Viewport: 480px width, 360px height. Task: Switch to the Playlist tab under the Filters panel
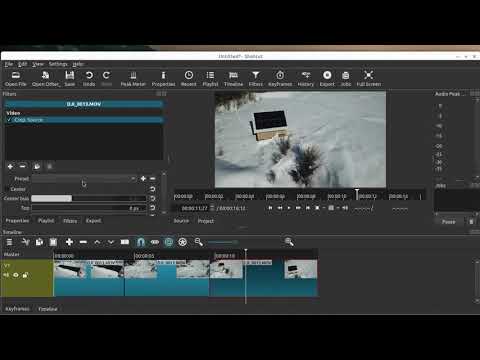[46, 221]
